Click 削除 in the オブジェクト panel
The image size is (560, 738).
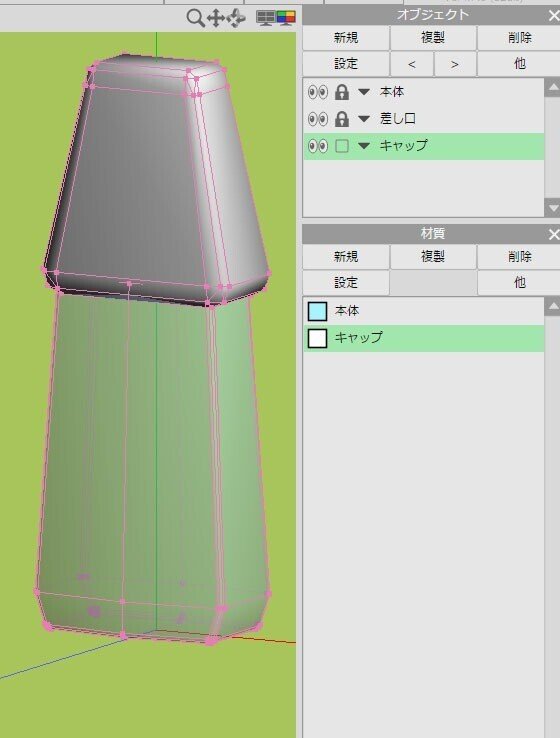point(519,38)
